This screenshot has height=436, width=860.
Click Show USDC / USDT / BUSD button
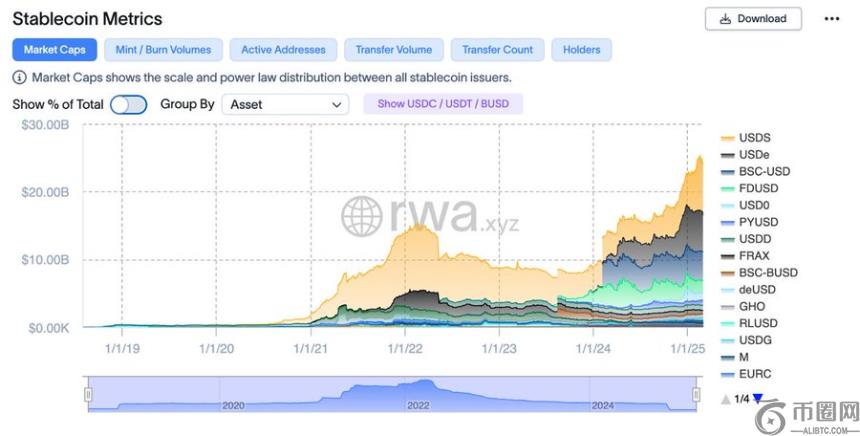(x=443, y=104)
